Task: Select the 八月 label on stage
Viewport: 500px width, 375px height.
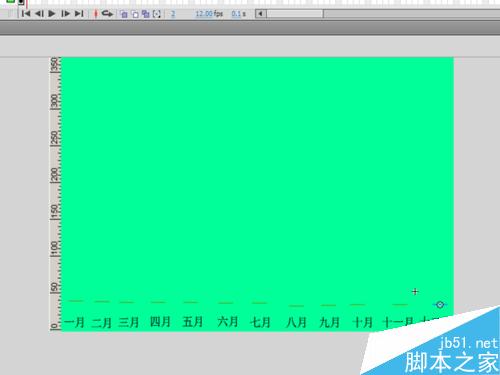Action: [x=296, y=322]
